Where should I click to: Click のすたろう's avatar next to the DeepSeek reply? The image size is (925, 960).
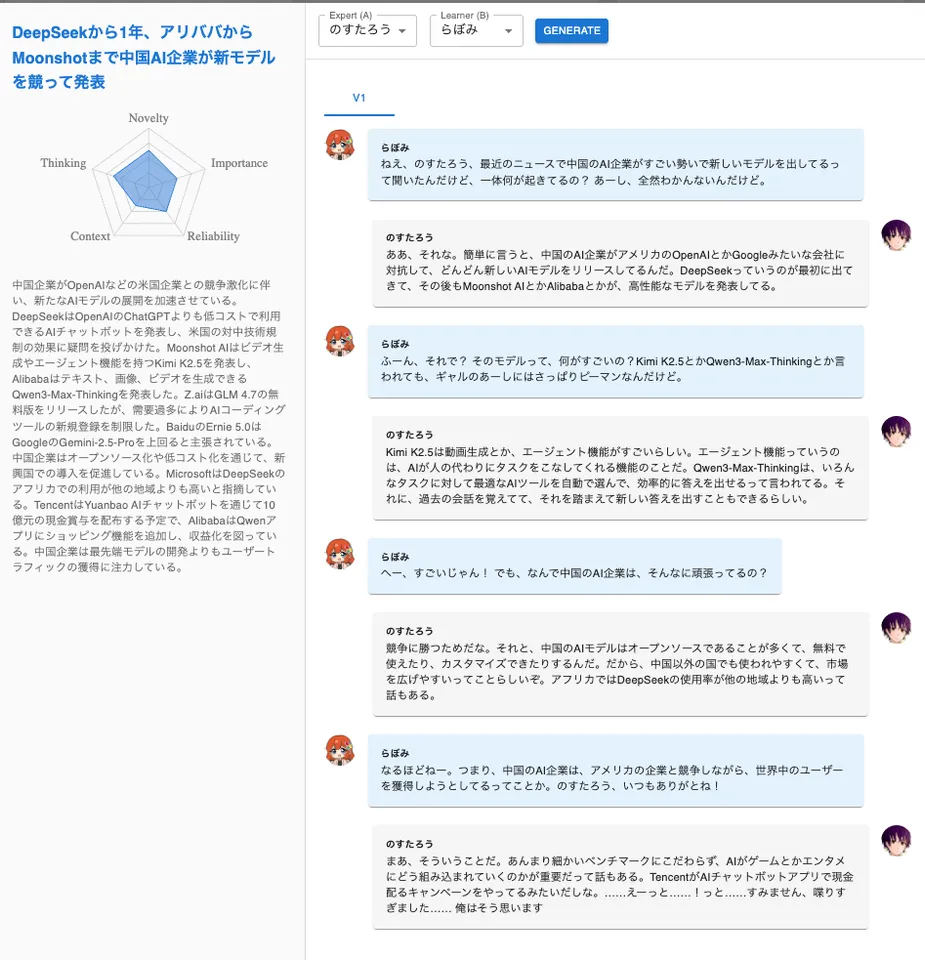[896, 236]
